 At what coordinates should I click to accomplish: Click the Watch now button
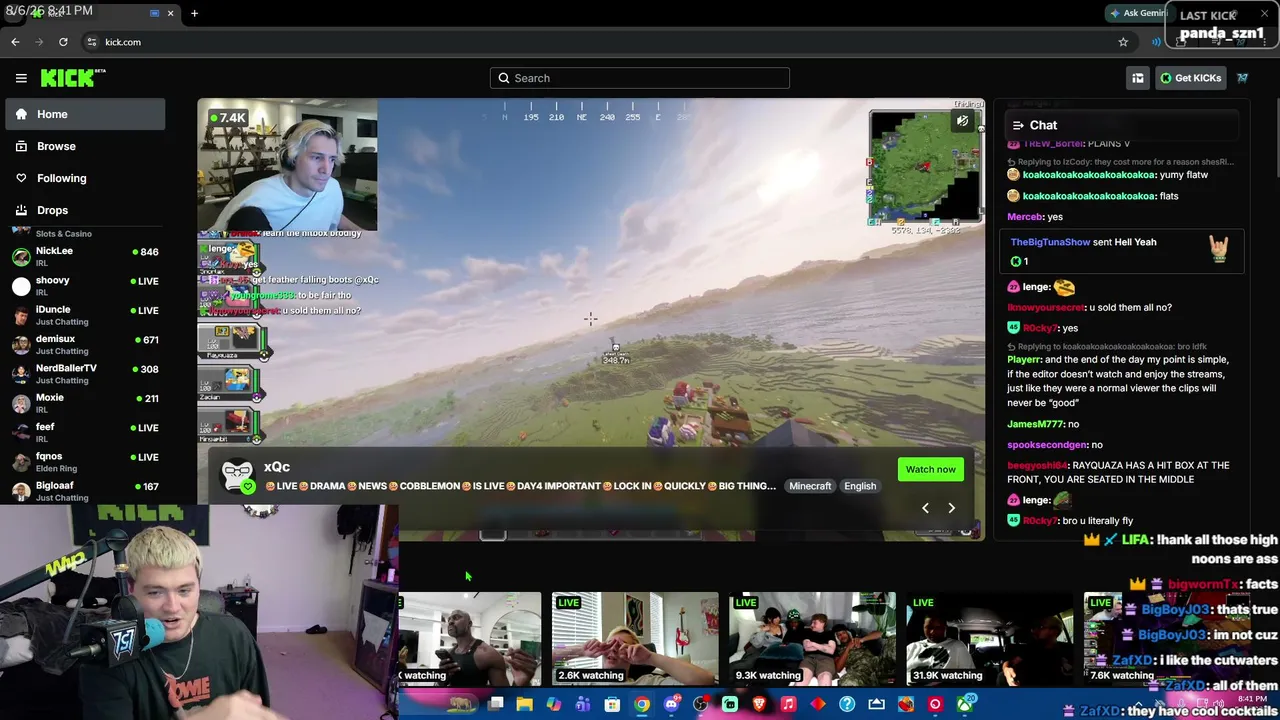click(931, 469)
